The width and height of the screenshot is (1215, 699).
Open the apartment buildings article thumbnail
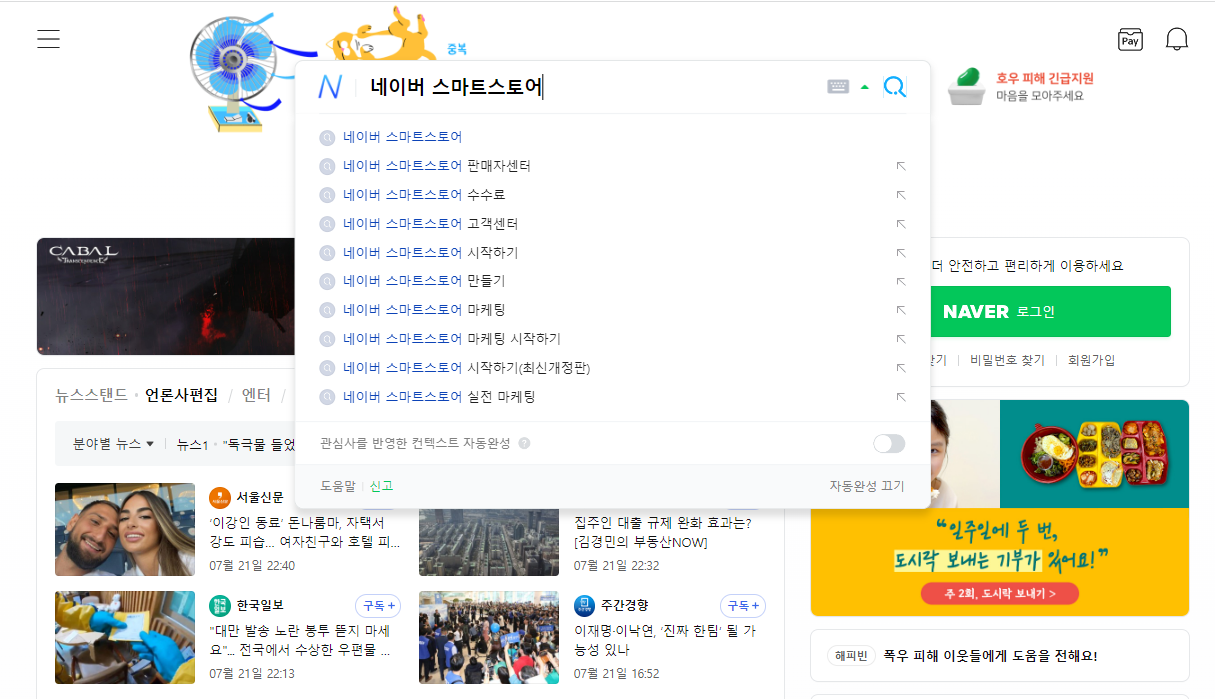coord(489,542)
